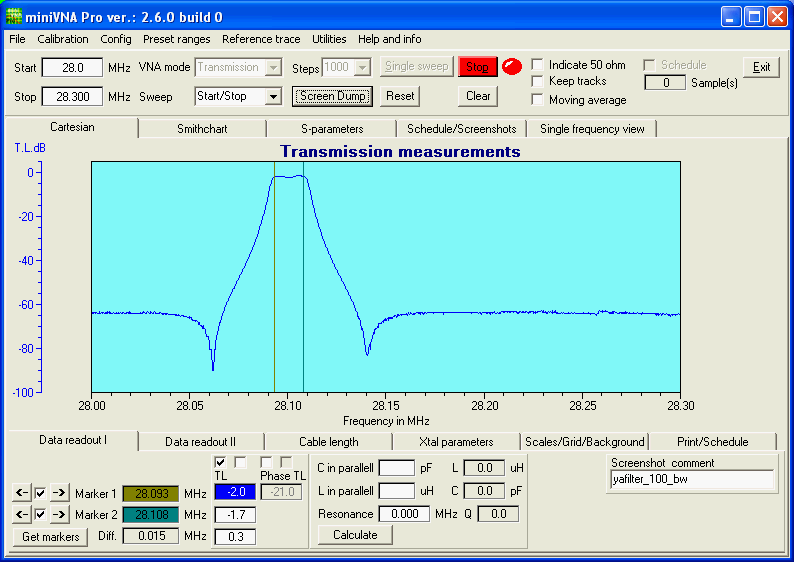Click the Screen Dump button
The height and width of the screenshot is (562, 794).
tap(333, 97)
